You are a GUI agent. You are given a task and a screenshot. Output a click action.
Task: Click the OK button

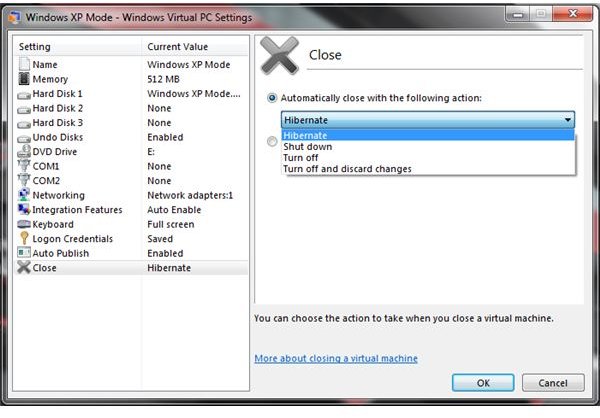click(x=483, y=383)
